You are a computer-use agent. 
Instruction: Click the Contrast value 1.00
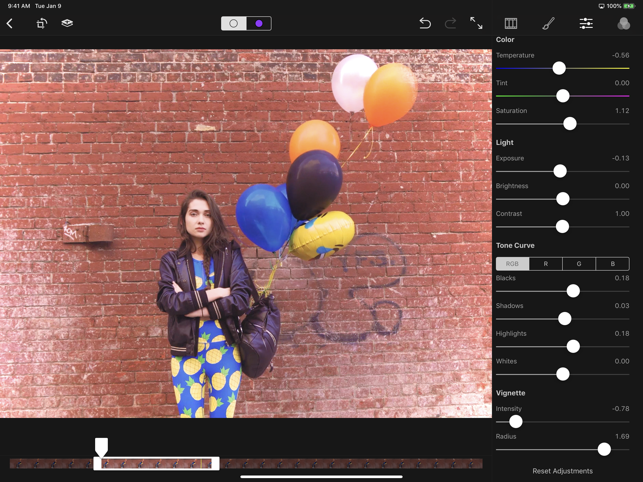tap(622, 214)
